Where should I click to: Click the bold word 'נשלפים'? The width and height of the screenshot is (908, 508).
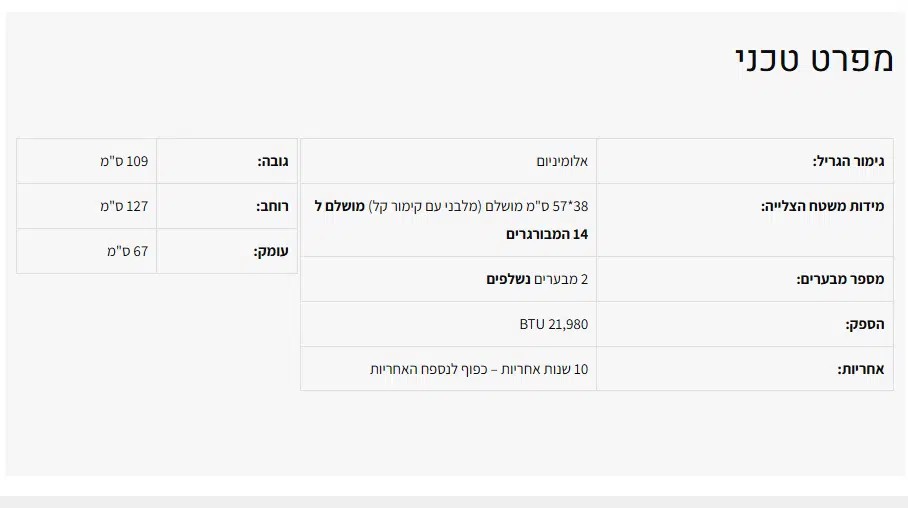click(x=508, y=279)
